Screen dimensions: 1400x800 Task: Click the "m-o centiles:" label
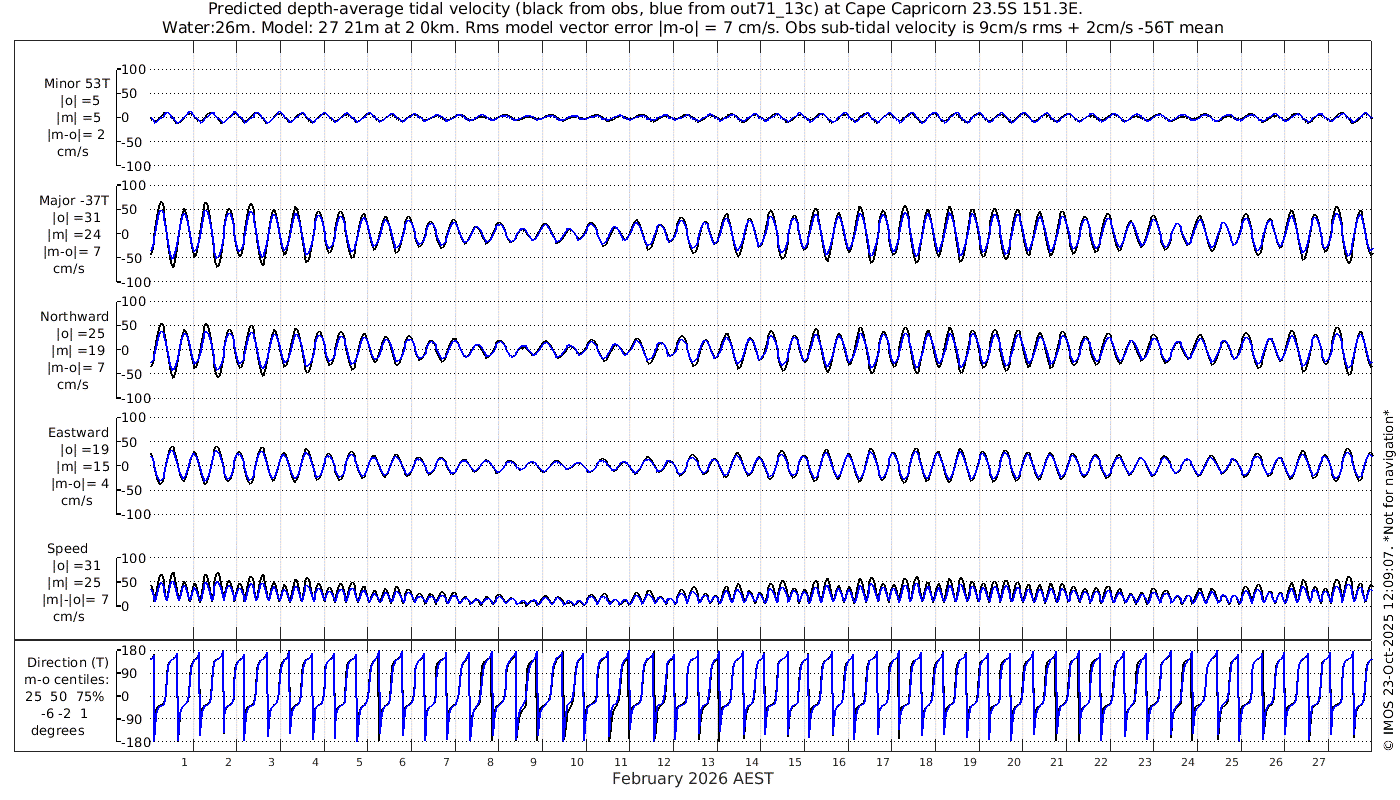point(65,679)
